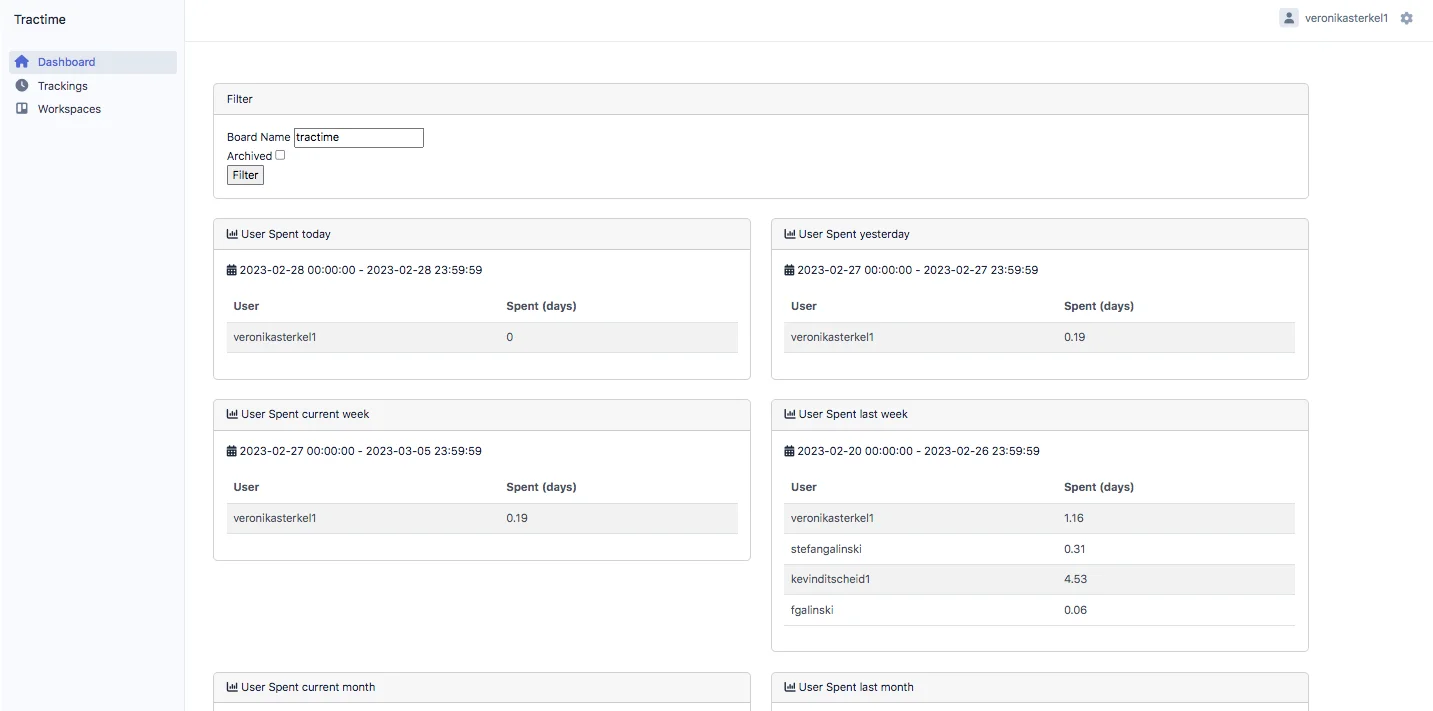Image resolution: width=1433 pixels, height=711 pixels.
Task: Open Workspaces from the sidebar
Action: [69, 108]
